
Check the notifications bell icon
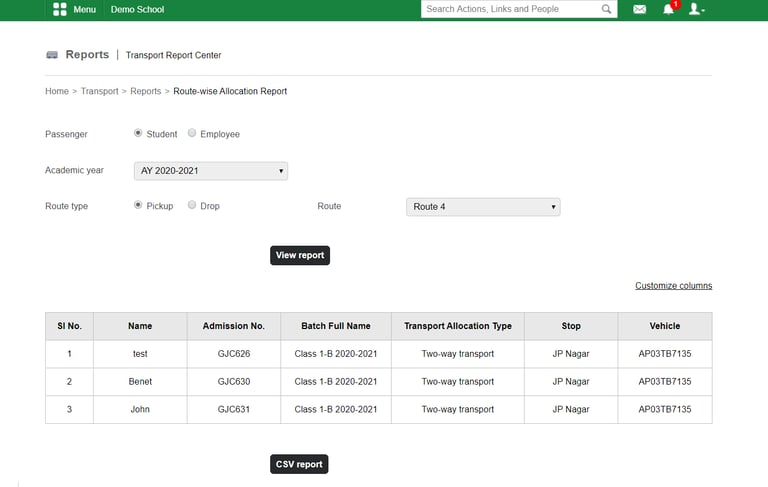pyautogui.click(x=668, y=9)
